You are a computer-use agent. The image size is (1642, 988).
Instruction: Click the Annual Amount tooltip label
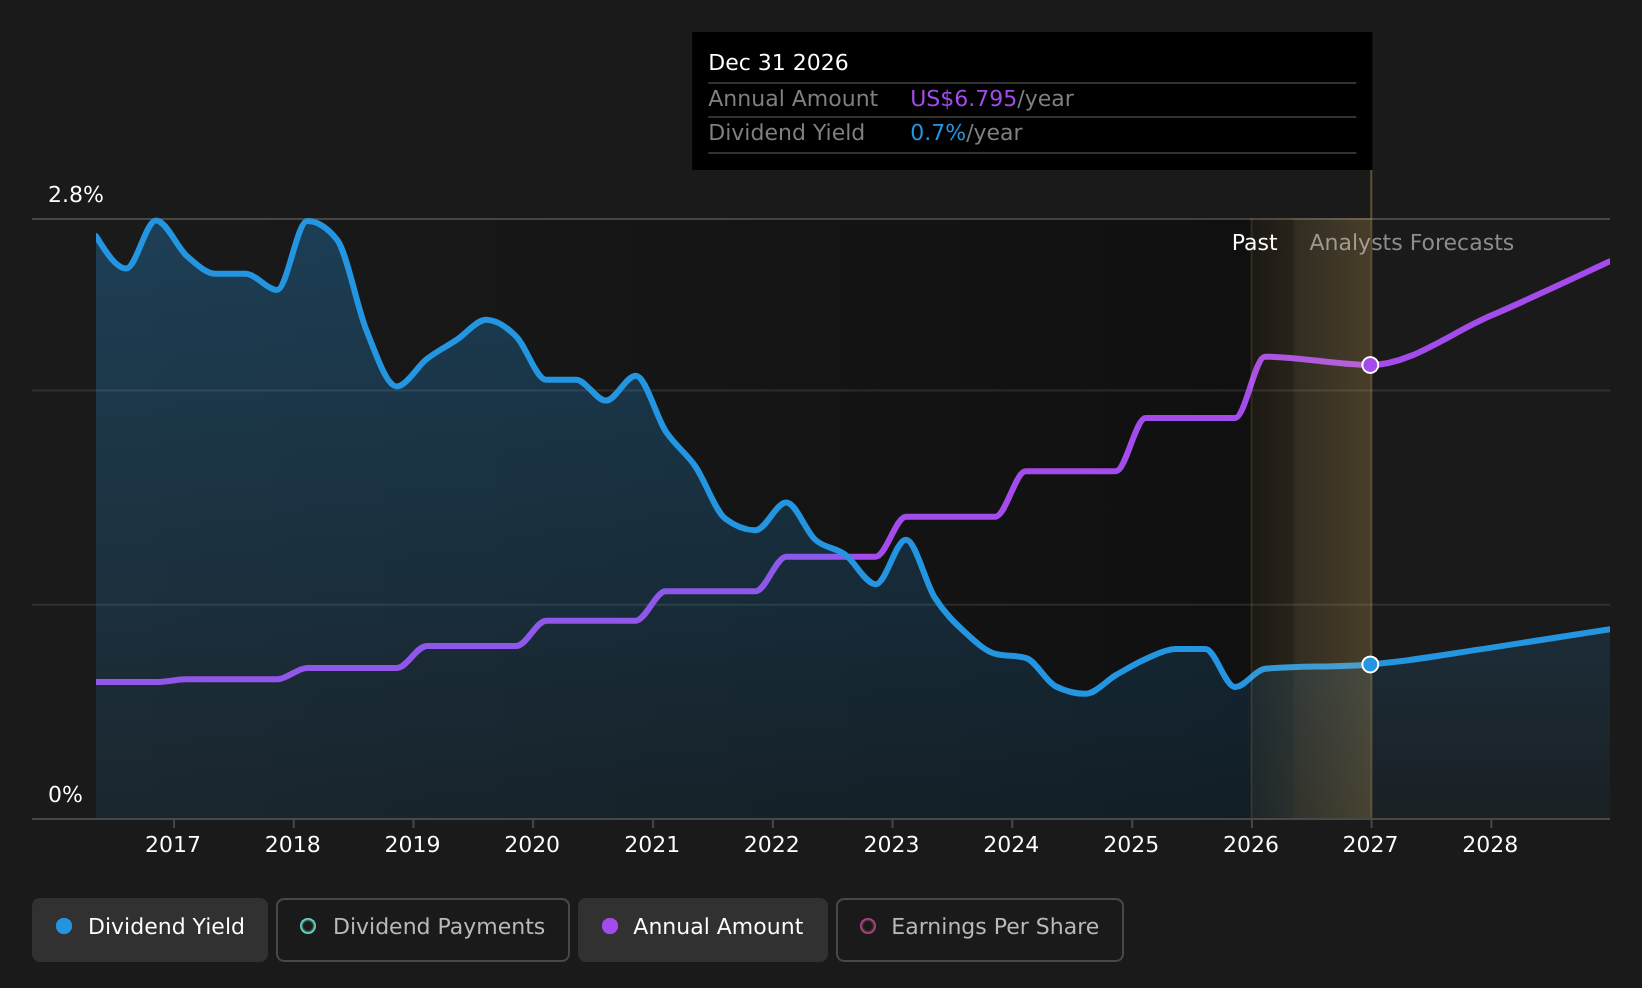[x=793, y=99]
